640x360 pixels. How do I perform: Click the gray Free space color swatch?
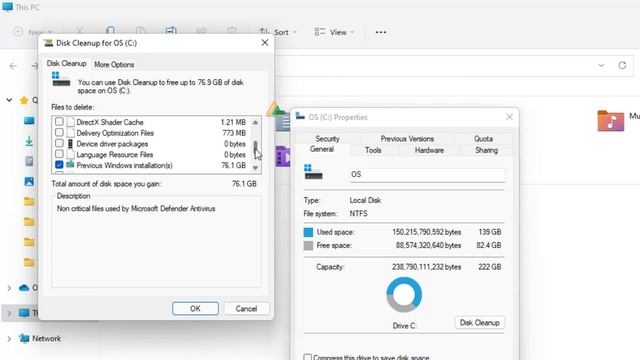click(x=308, y=246)
